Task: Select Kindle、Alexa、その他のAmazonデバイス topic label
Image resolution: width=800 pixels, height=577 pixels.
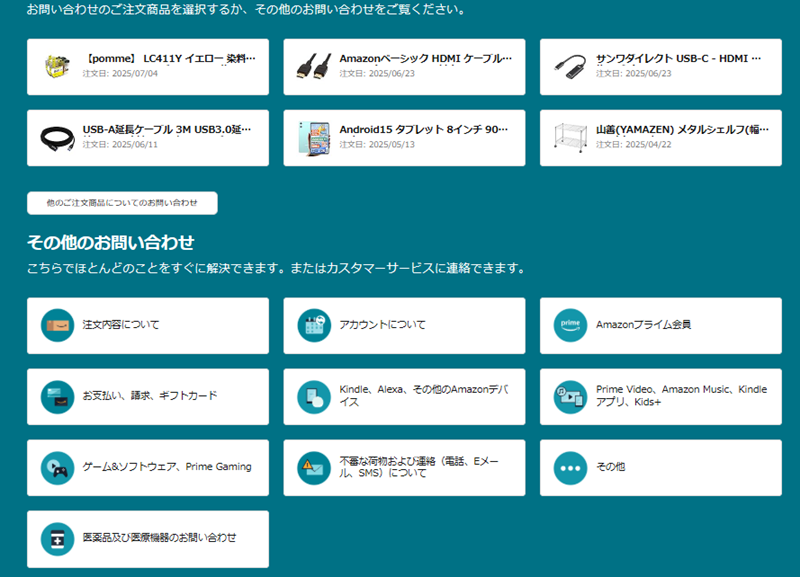Action: [424, 395]
